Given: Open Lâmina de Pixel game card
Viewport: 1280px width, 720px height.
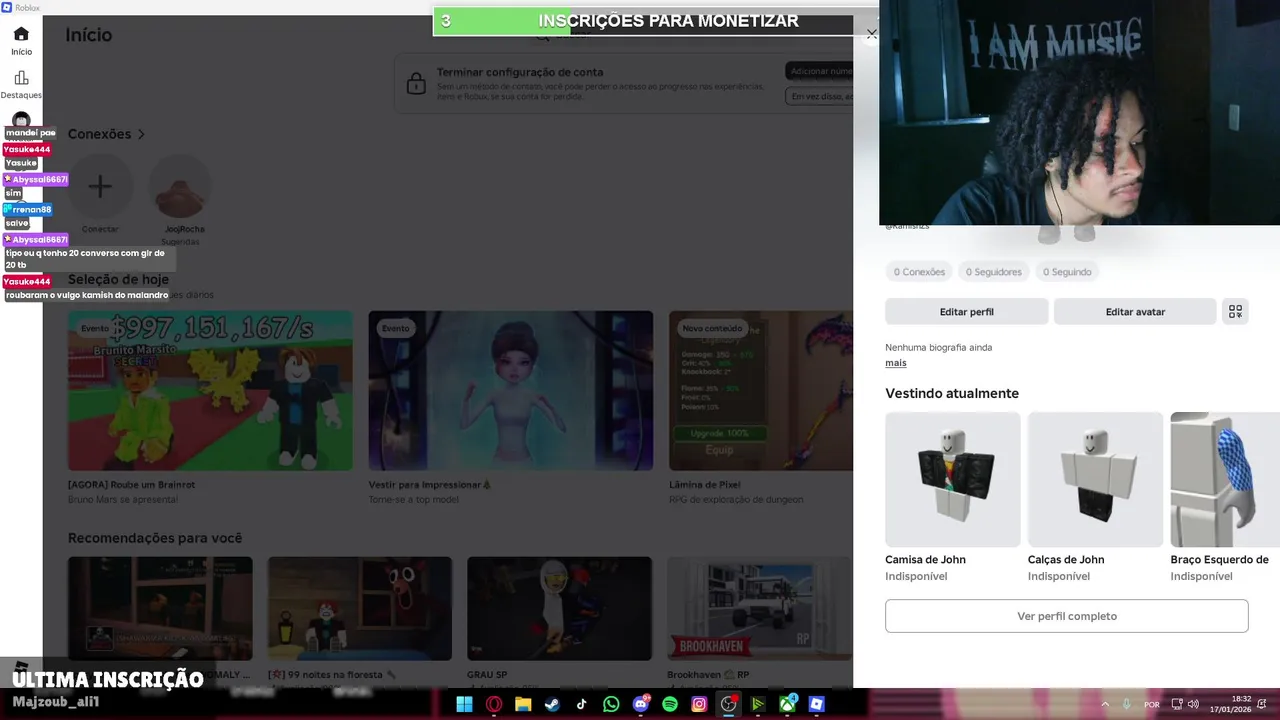Looking at the screenshot, I should [x=761, y=391].
